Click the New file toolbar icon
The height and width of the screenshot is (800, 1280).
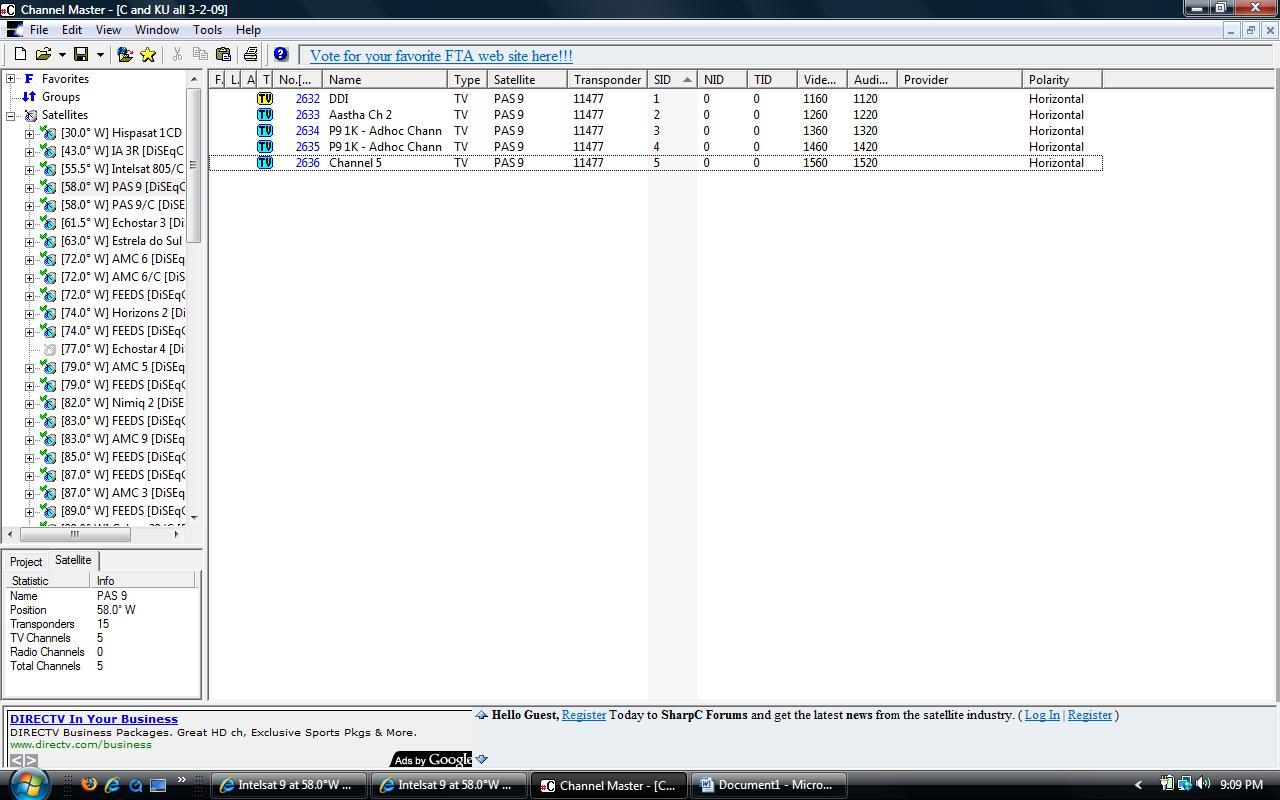click(x=20, y=54)
